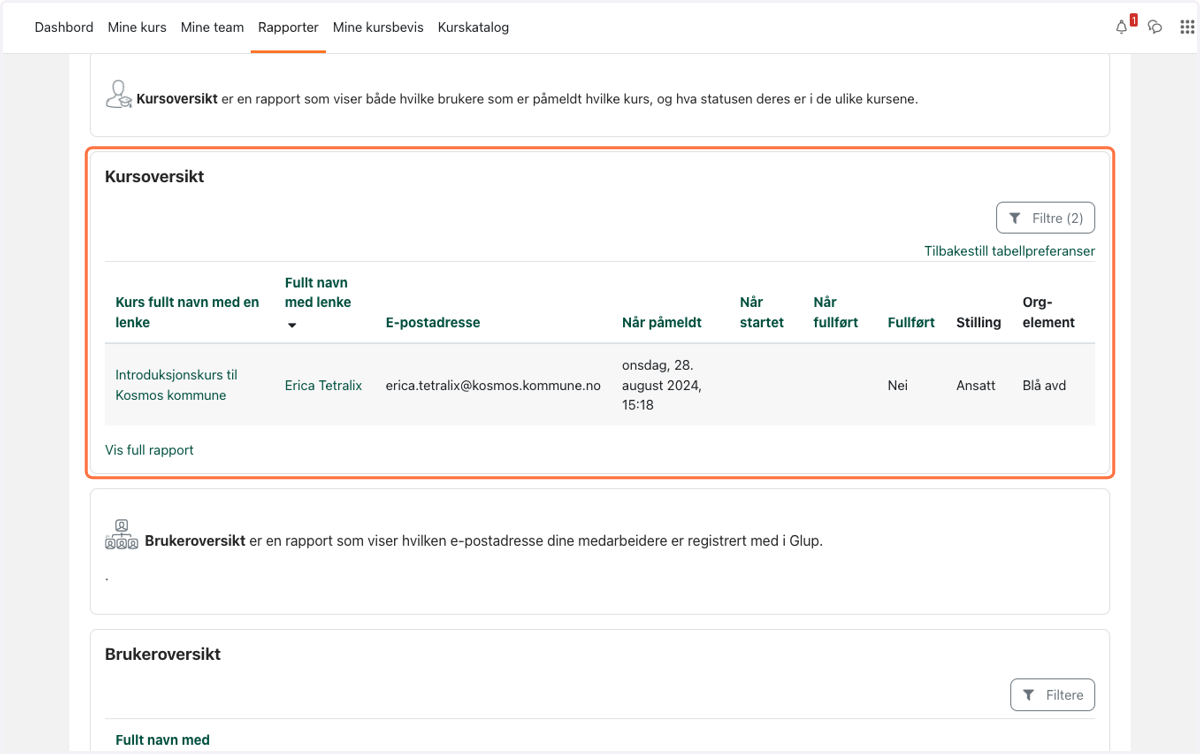The height and width of the screenshot is (754, 1200).
Task: Open the Filtre (2) button in Kursoversikt
Action: [x=1046, y=218]
